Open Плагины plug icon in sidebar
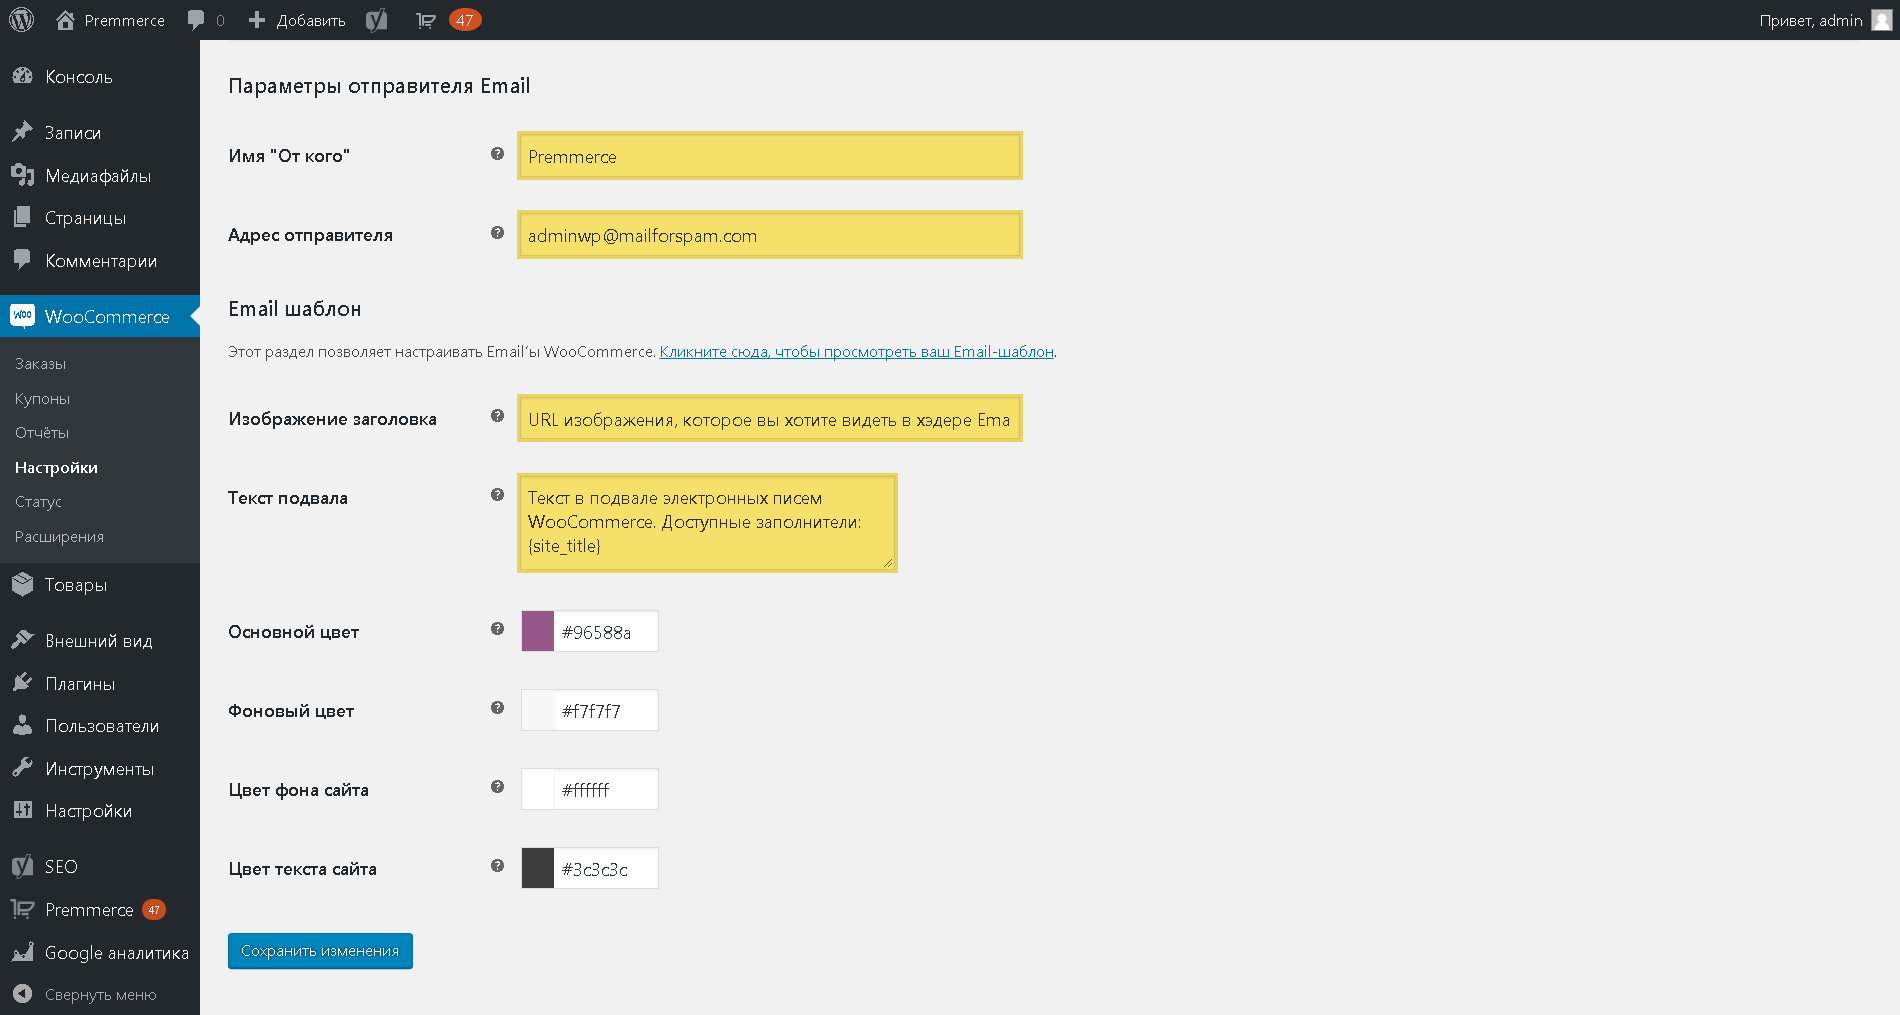1900x1015 pixels. click(22, 683)
